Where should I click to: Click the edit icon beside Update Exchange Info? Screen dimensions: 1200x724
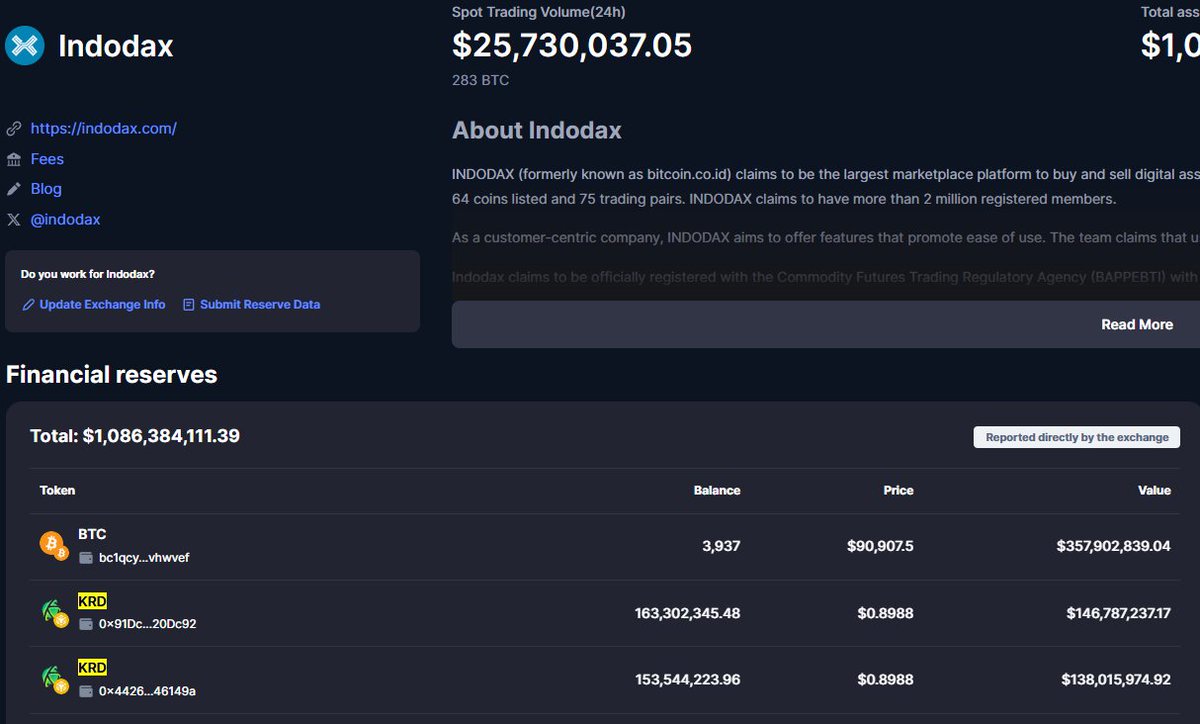[x=29, y=304]
